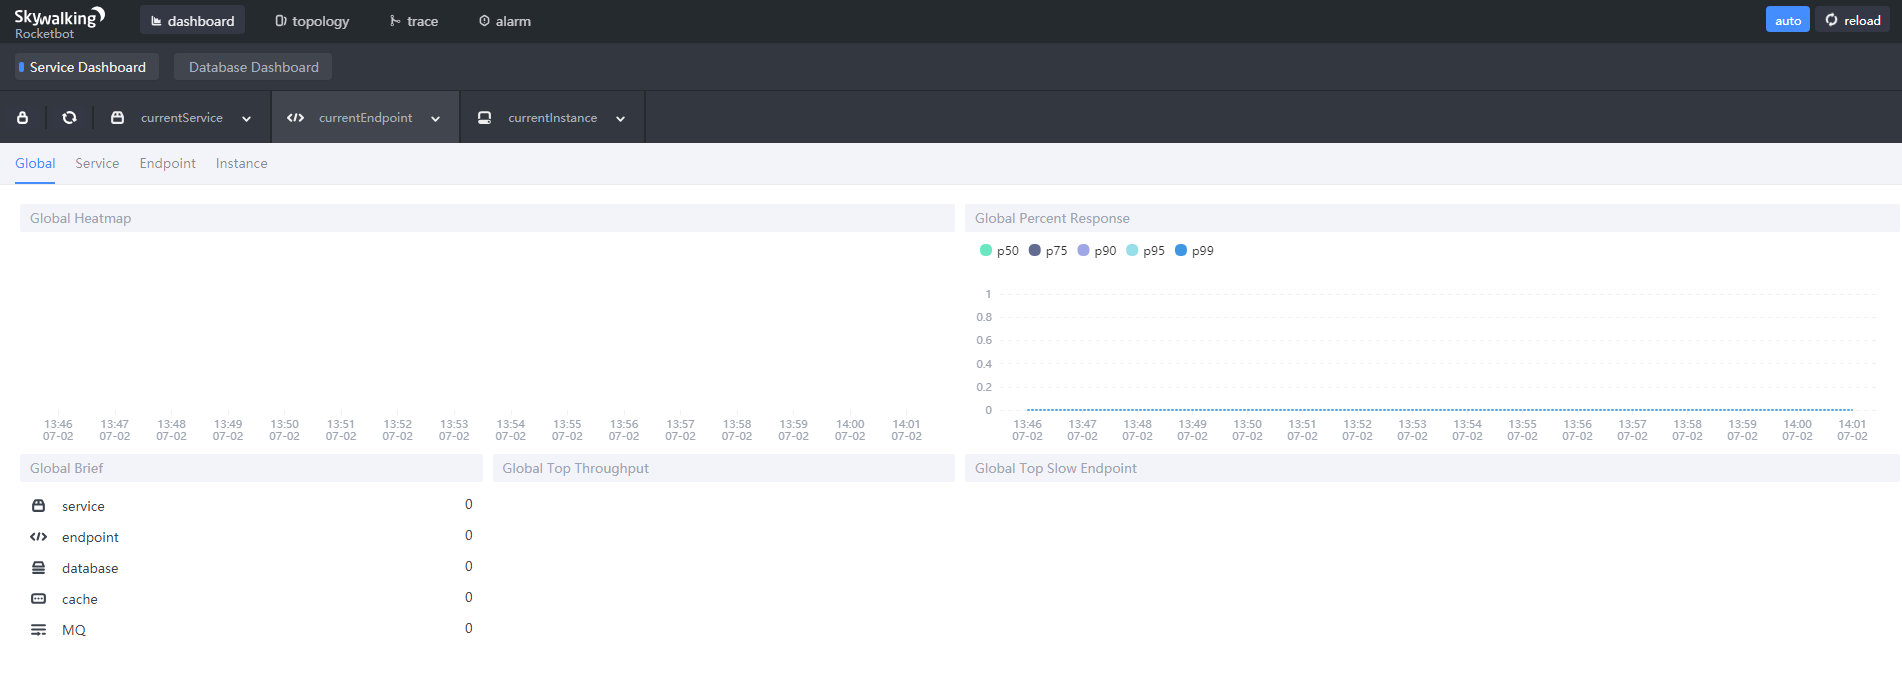Screen dimensions: 1902x683
Task: Click the Skywalking Rocketbot logo
Action: click(x=58, y=22)
